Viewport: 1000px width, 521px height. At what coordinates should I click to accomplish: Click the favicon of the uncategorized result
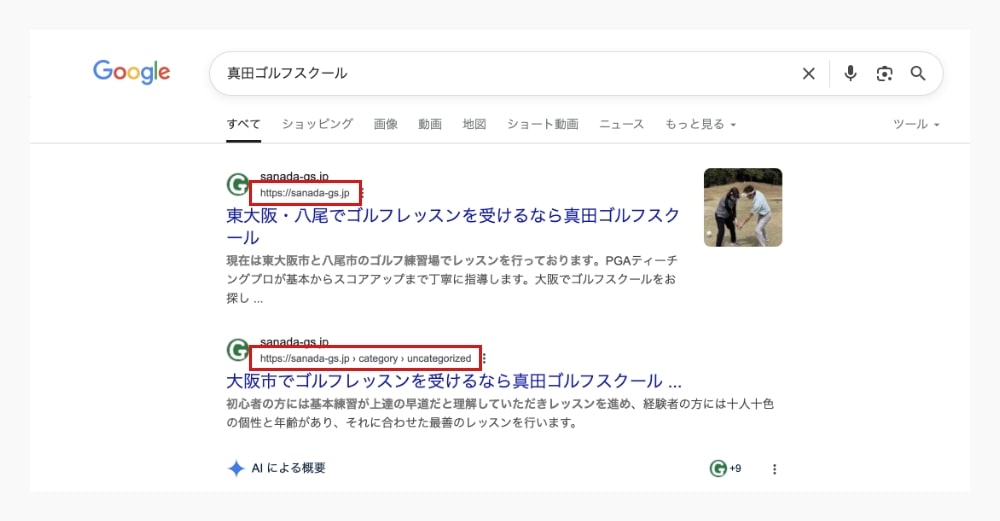pyautogui.click(x=238, y=349)
